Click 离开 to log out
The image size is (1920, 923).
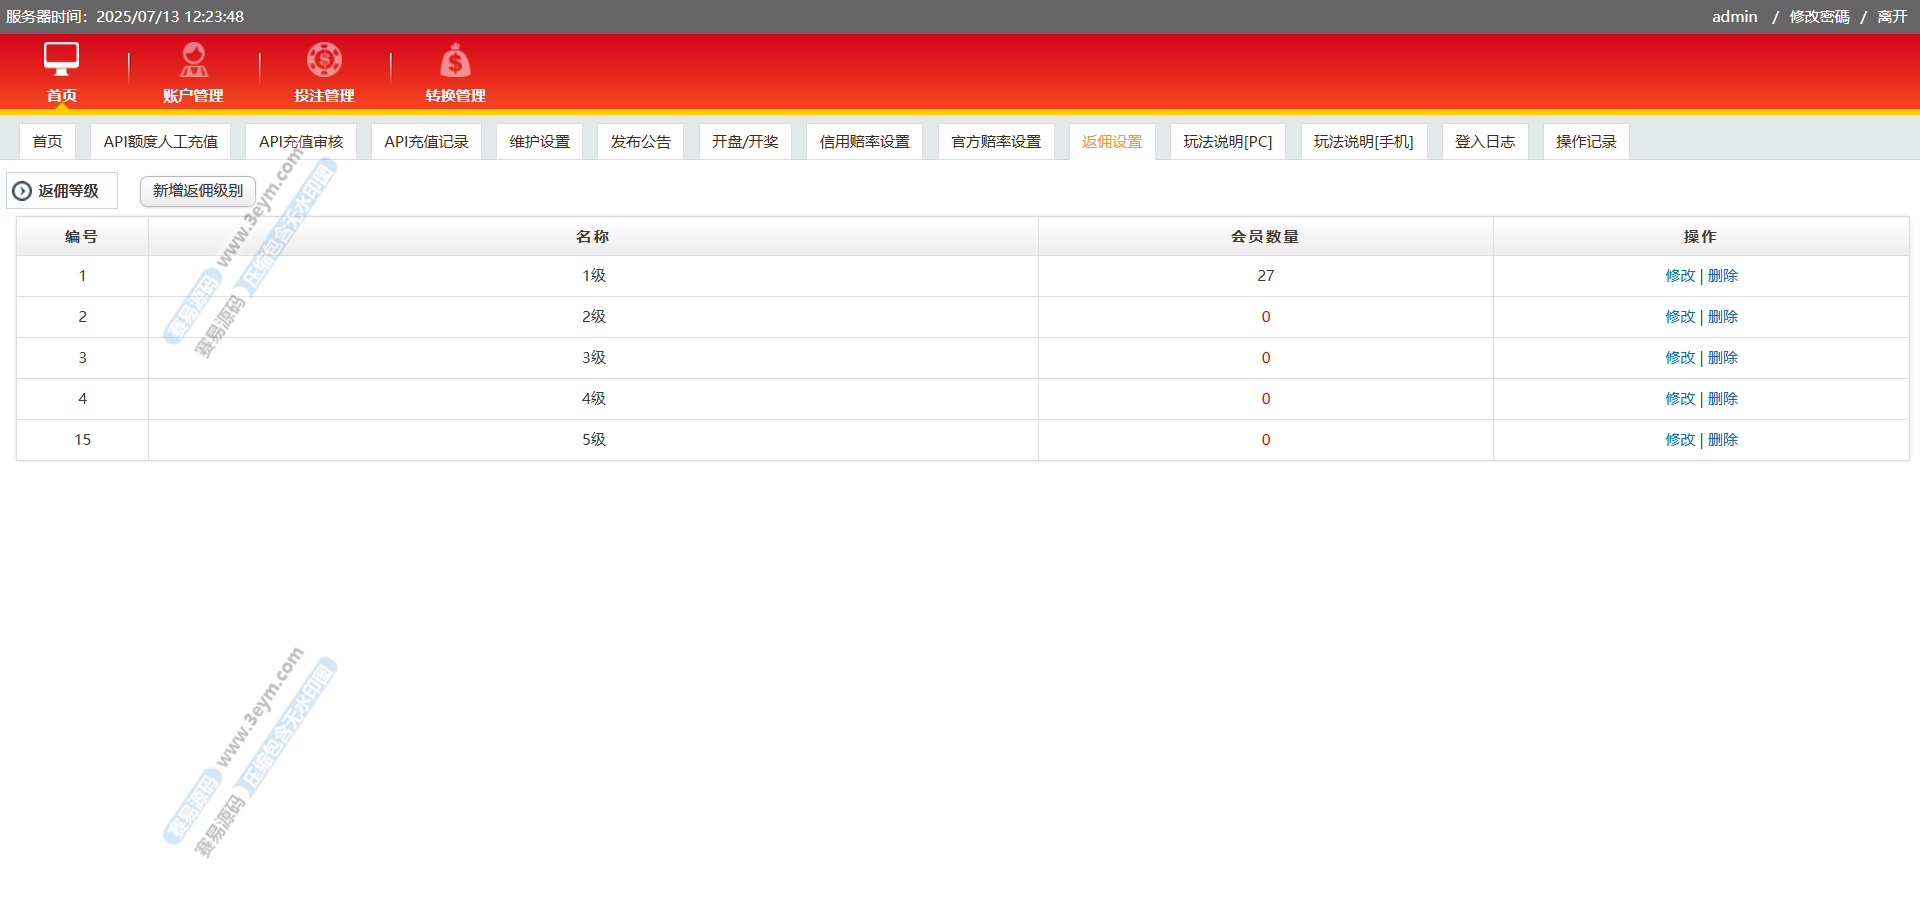coord(1892,17)
